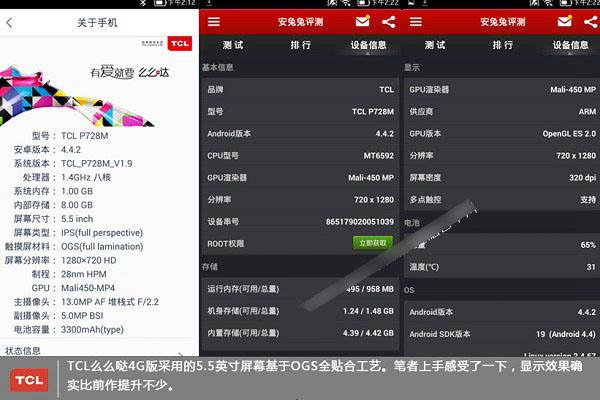Select 副摄像头 5.0MP BSI row
Viewport: 600px width, 400px height.
58,316
